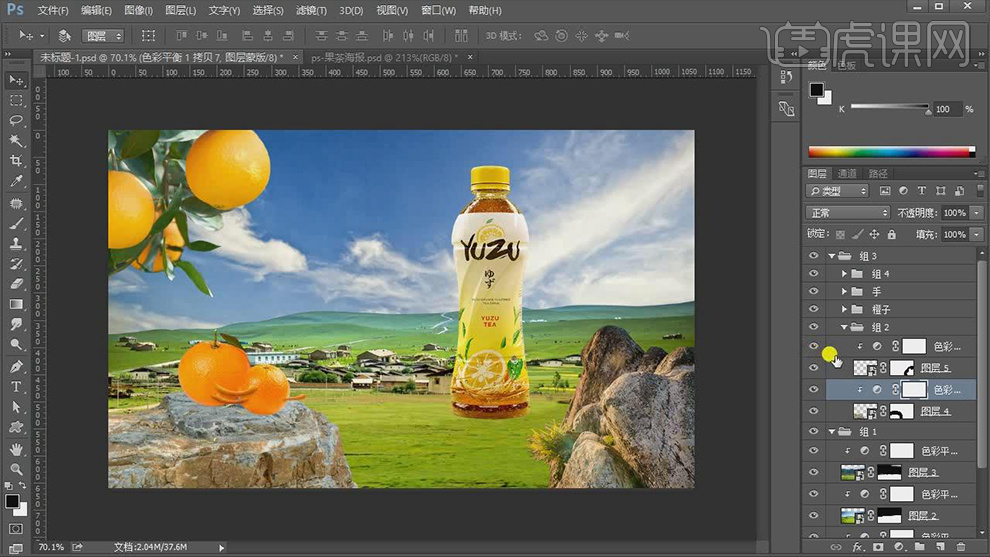Open the blend mode 正常 dropdown
This screenshot has width=990, height=557.
(848, 213)
